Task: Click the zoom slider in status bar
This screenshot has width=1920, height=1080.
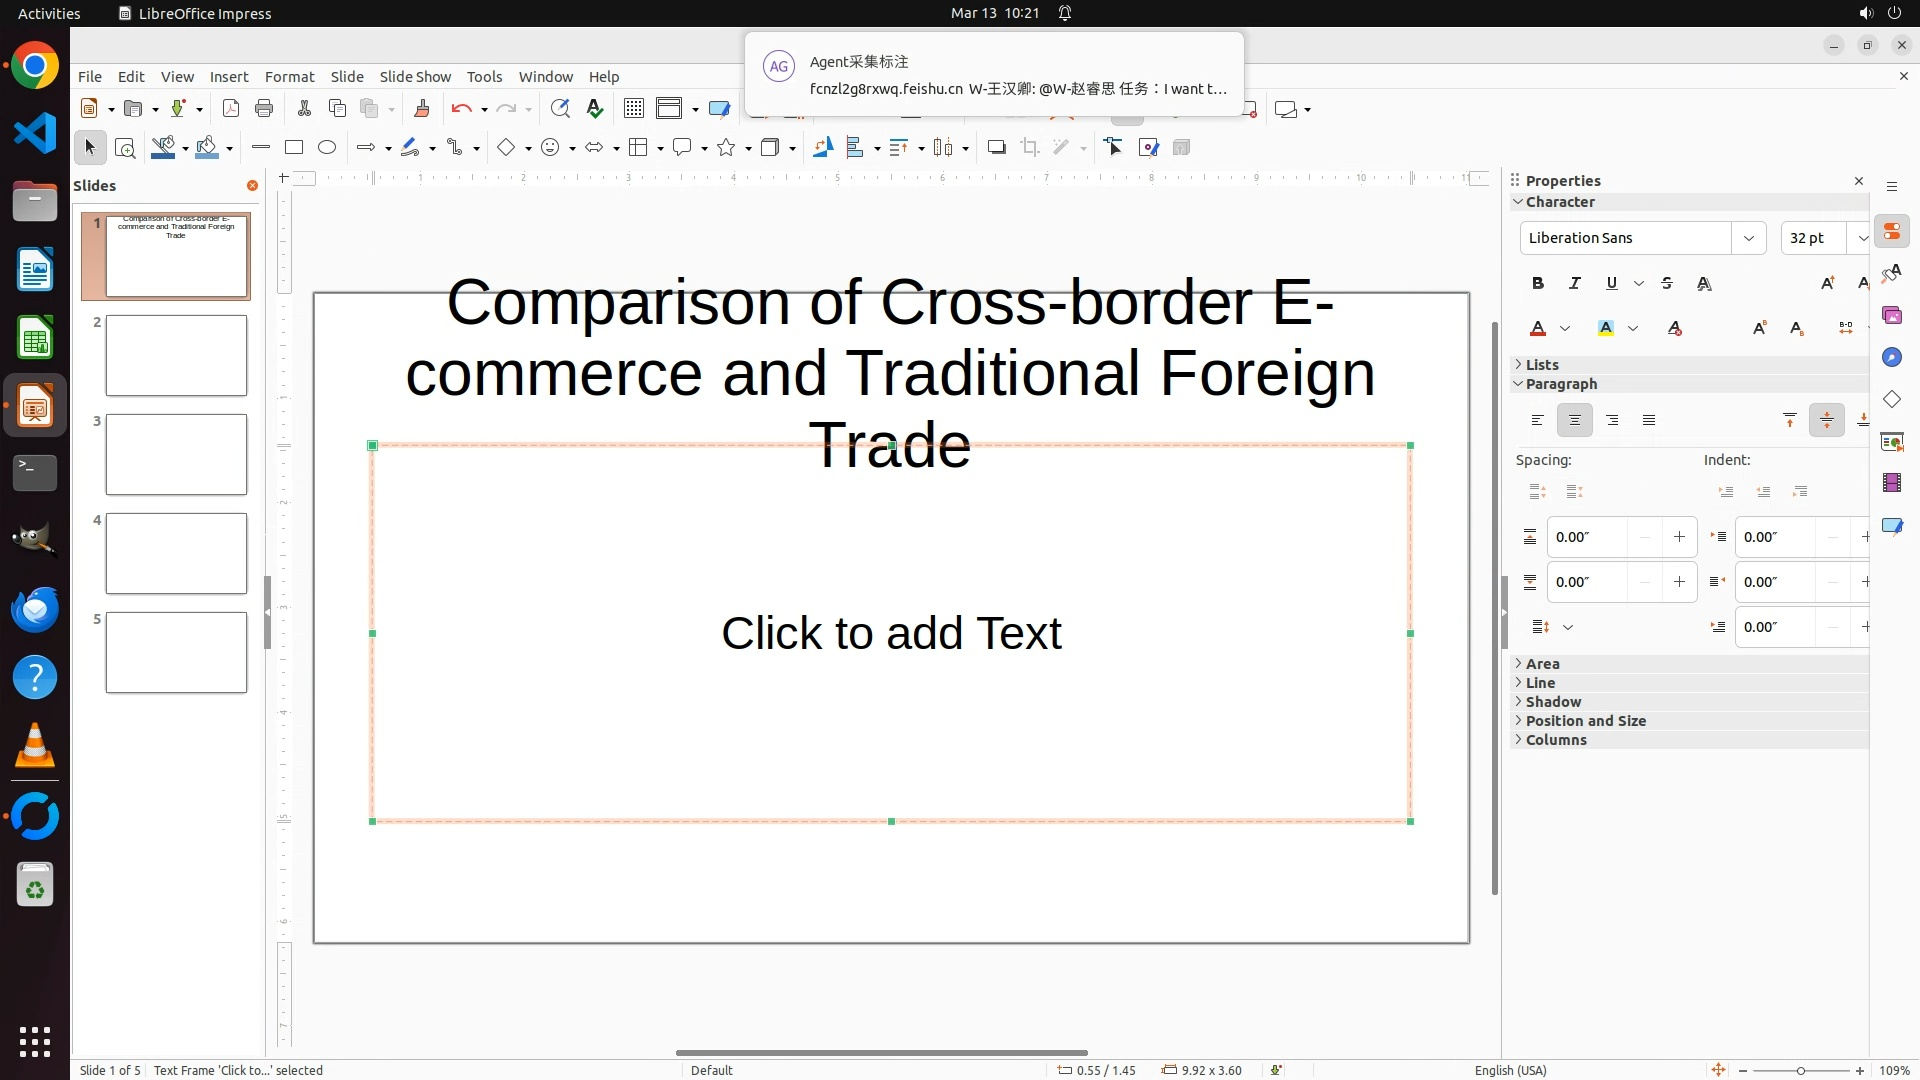Action: [x=1801, y=1071]
